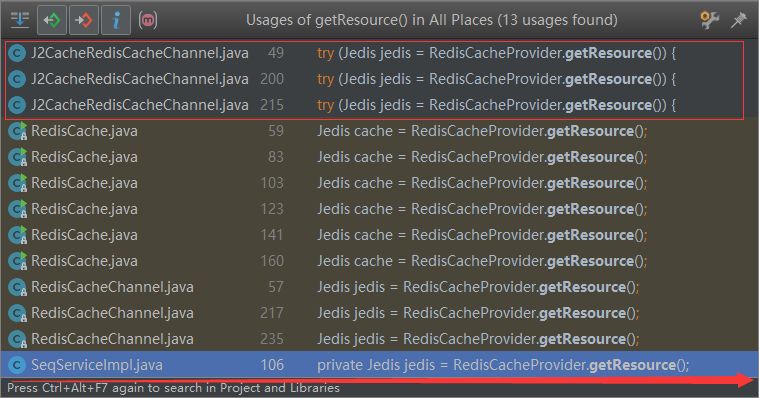Click class icon of RedisCacheChannel.java line 57
This screenshot has height=398, width=759.
(17, 287)
